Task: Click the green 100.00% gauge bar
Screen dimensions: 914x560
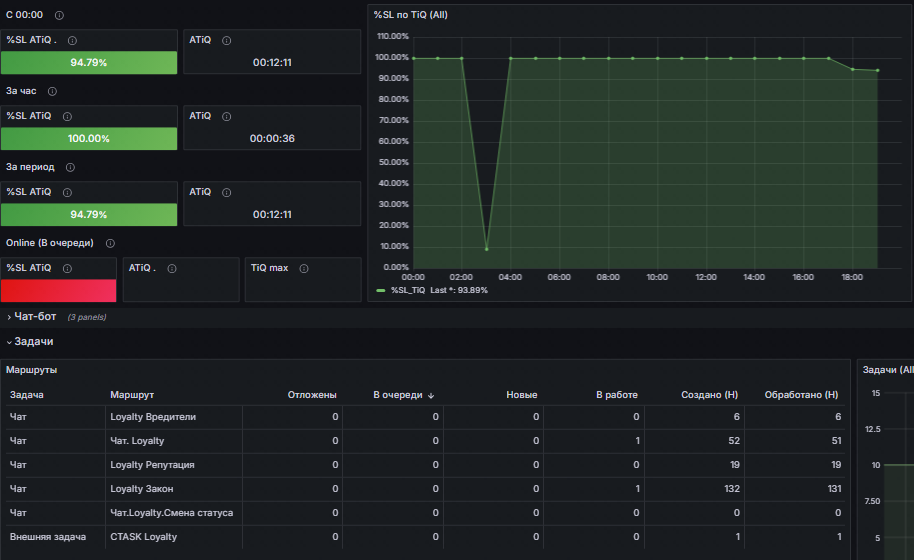Action: click(x=89, y=139)
